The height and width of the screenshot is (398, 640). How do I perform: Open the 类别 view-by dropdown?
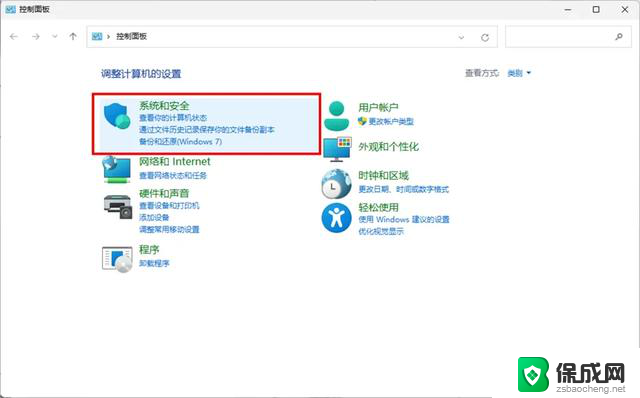[519, 73]
